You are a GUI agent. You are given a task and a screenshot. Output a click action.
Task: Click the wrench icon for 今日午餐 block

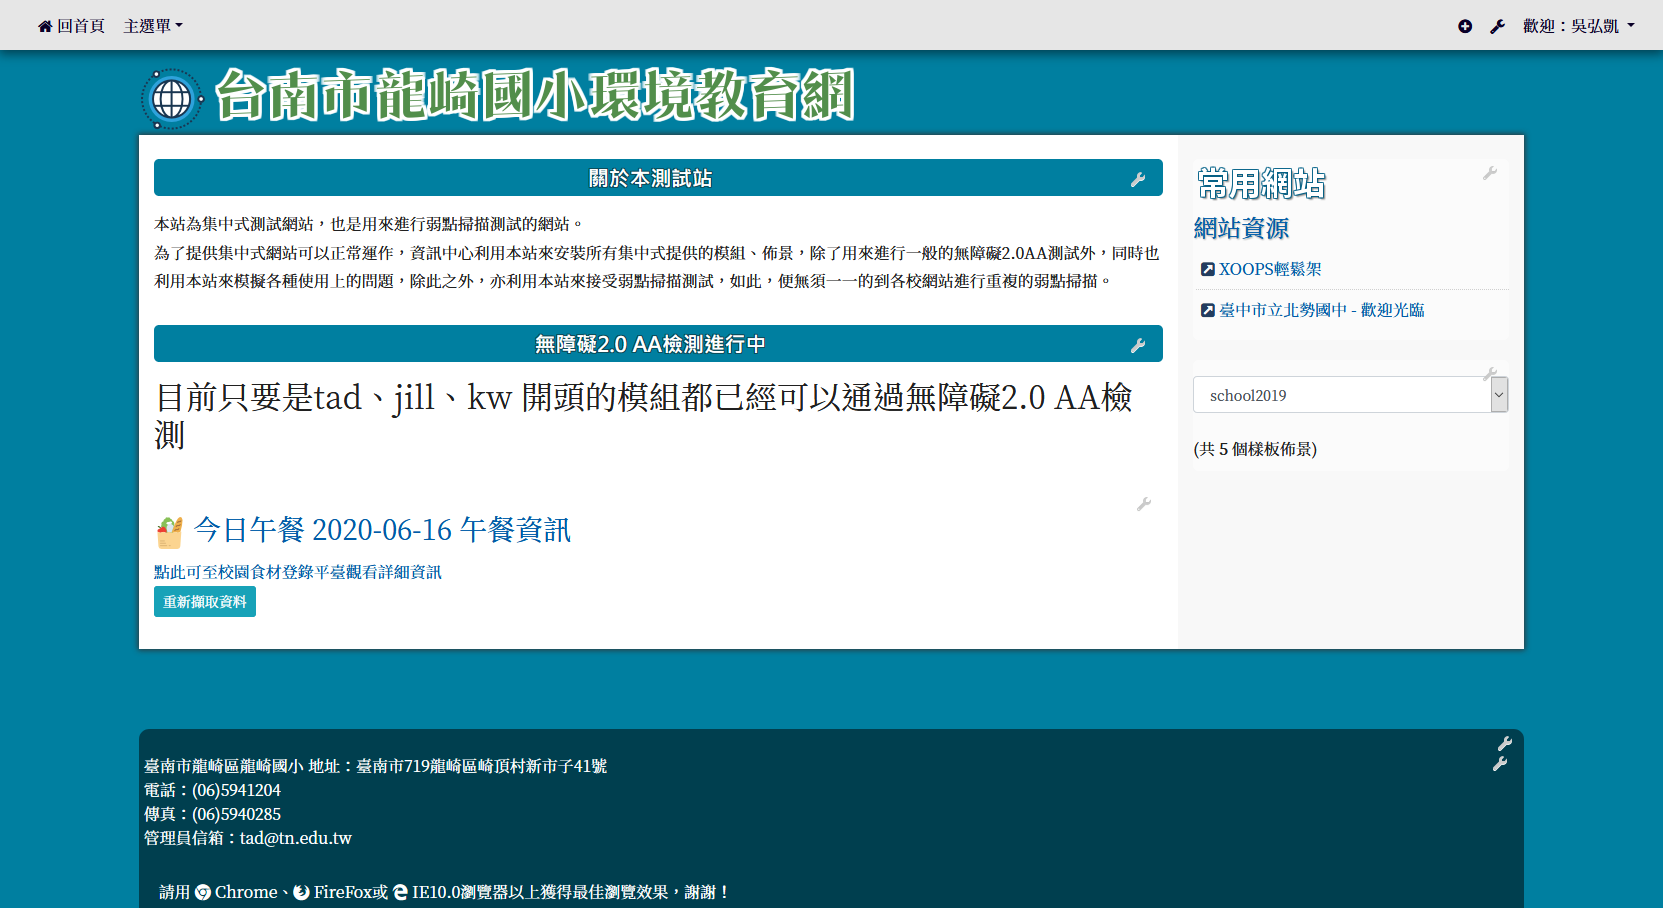point(1144,504)
